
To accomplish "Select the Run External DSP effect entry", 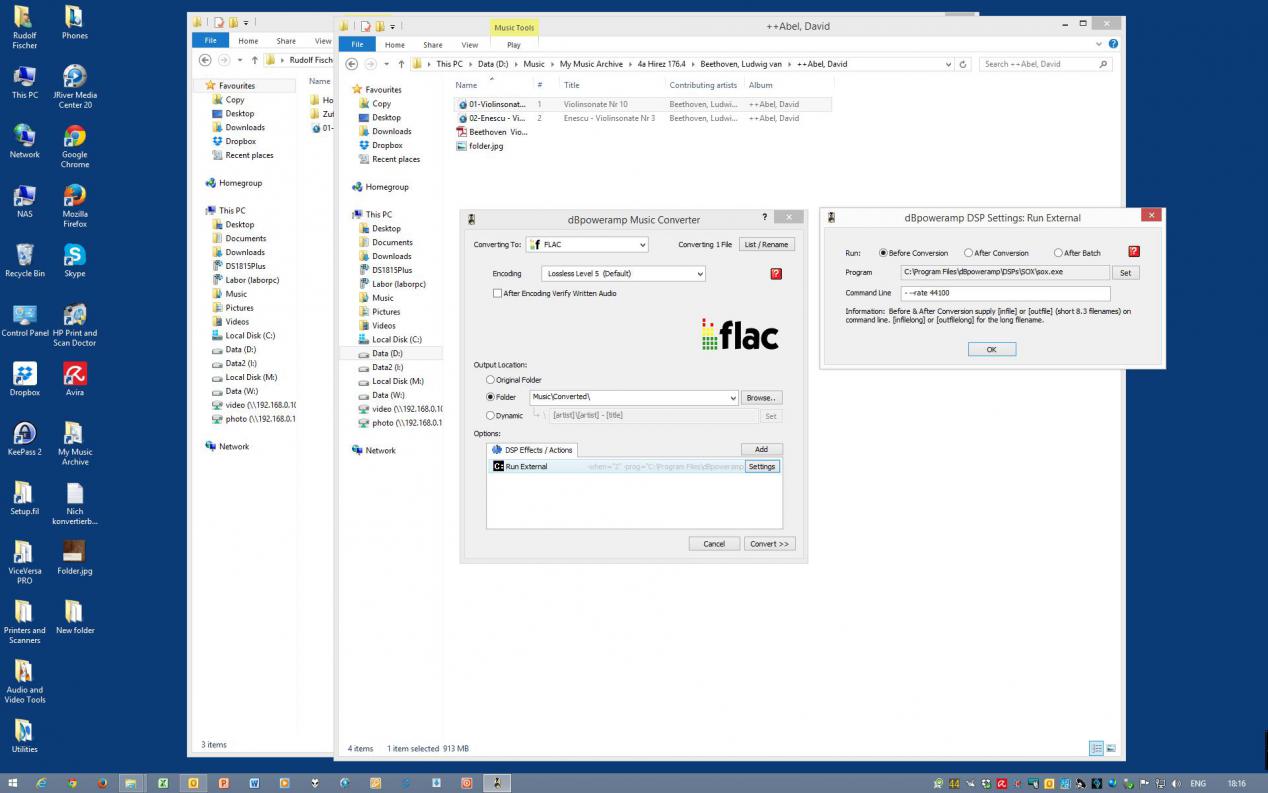I will pyautogui.click(x=526, y=467).
